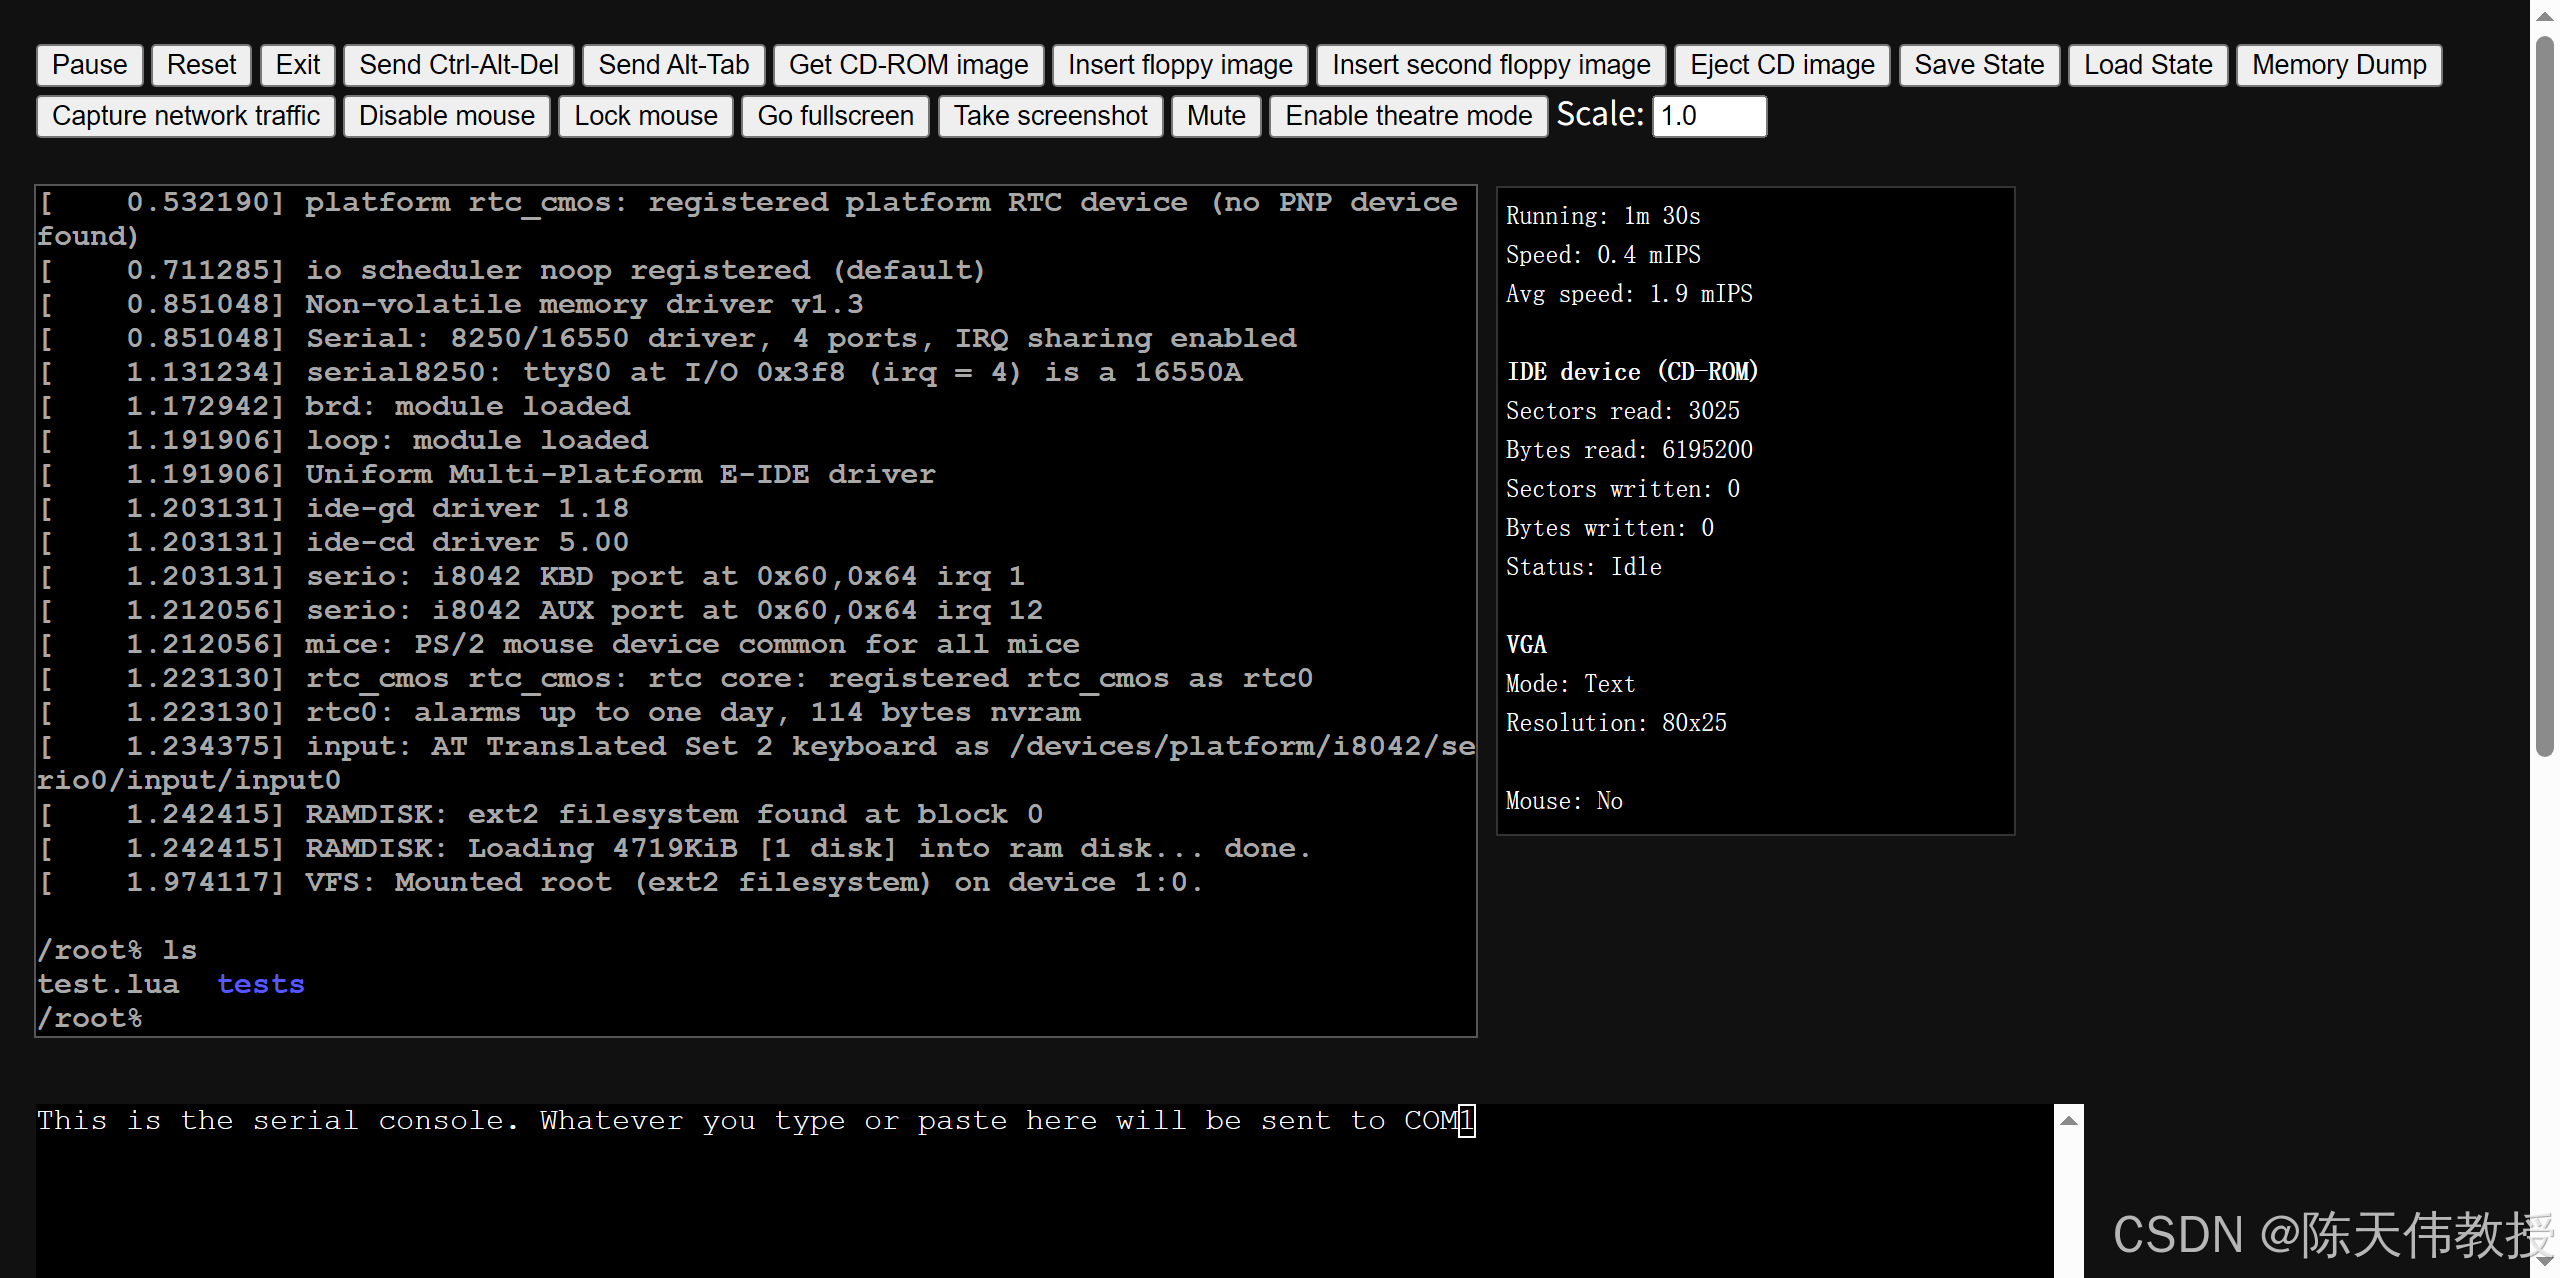The width and height of the screenshot is (2560, 1278).
Task: Enable theatre mode
Action: pyautogui.click(x=1408, y=116)
